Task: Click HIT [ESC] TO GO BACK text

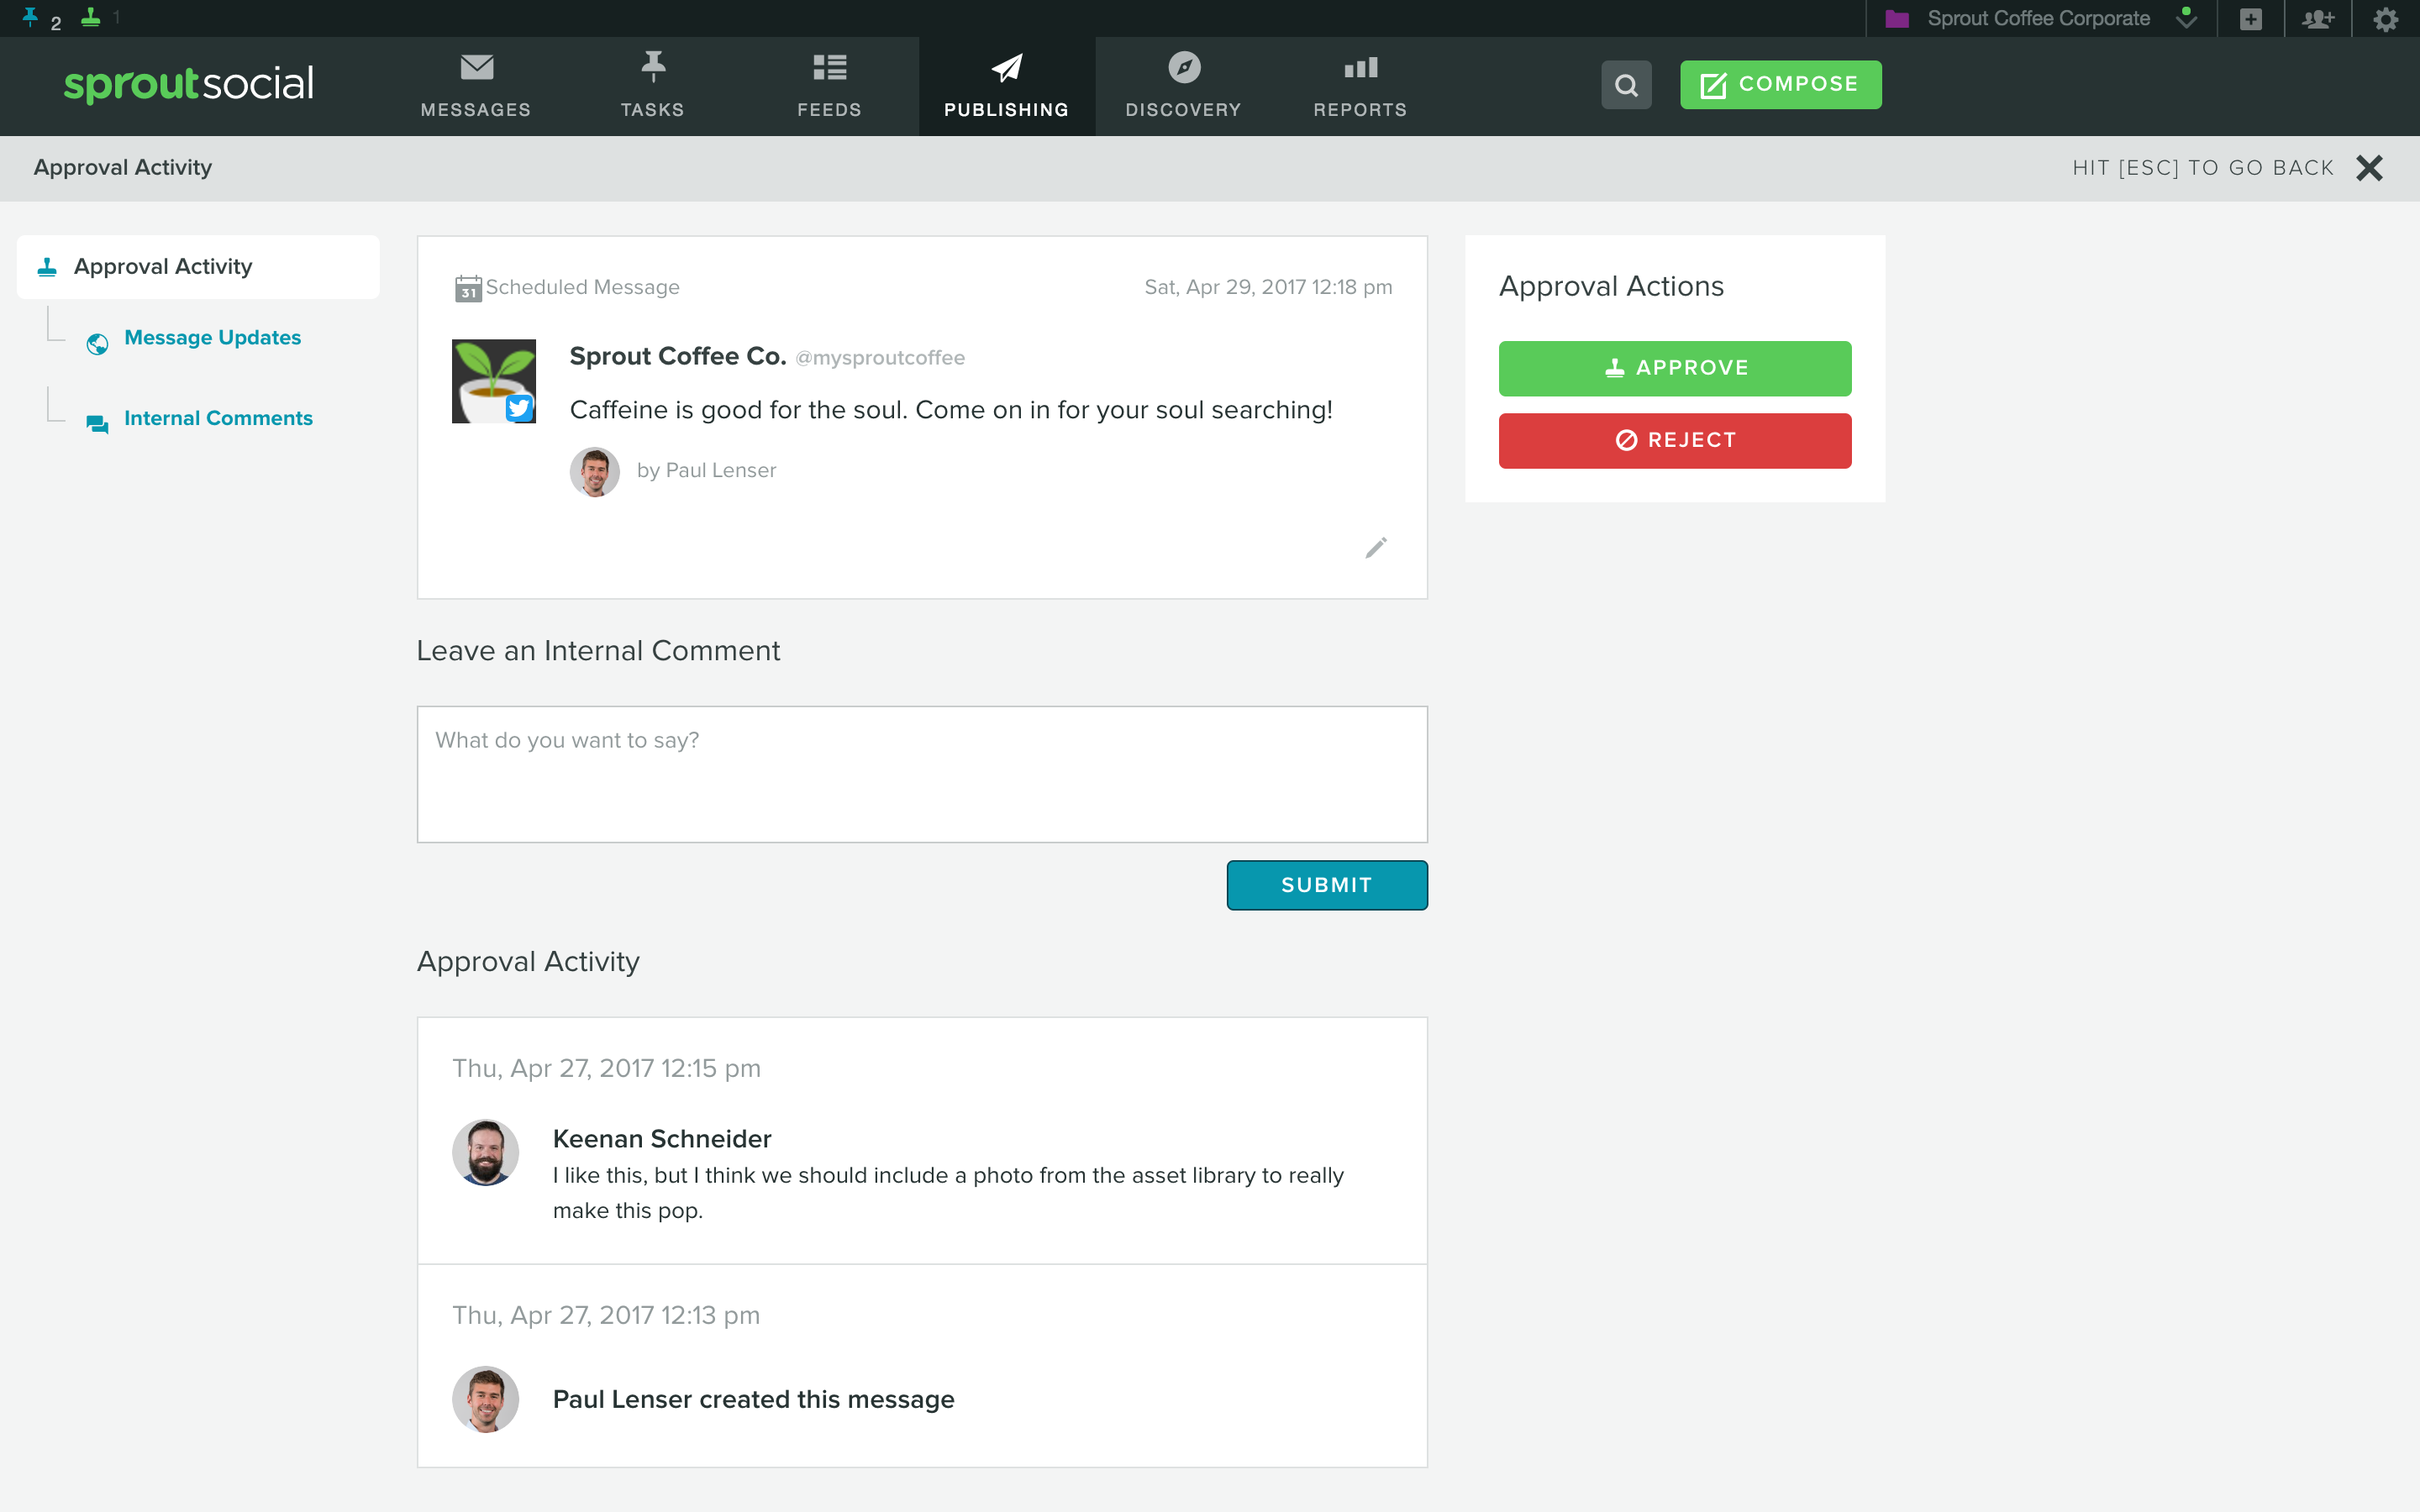Action: (2203, 167)
